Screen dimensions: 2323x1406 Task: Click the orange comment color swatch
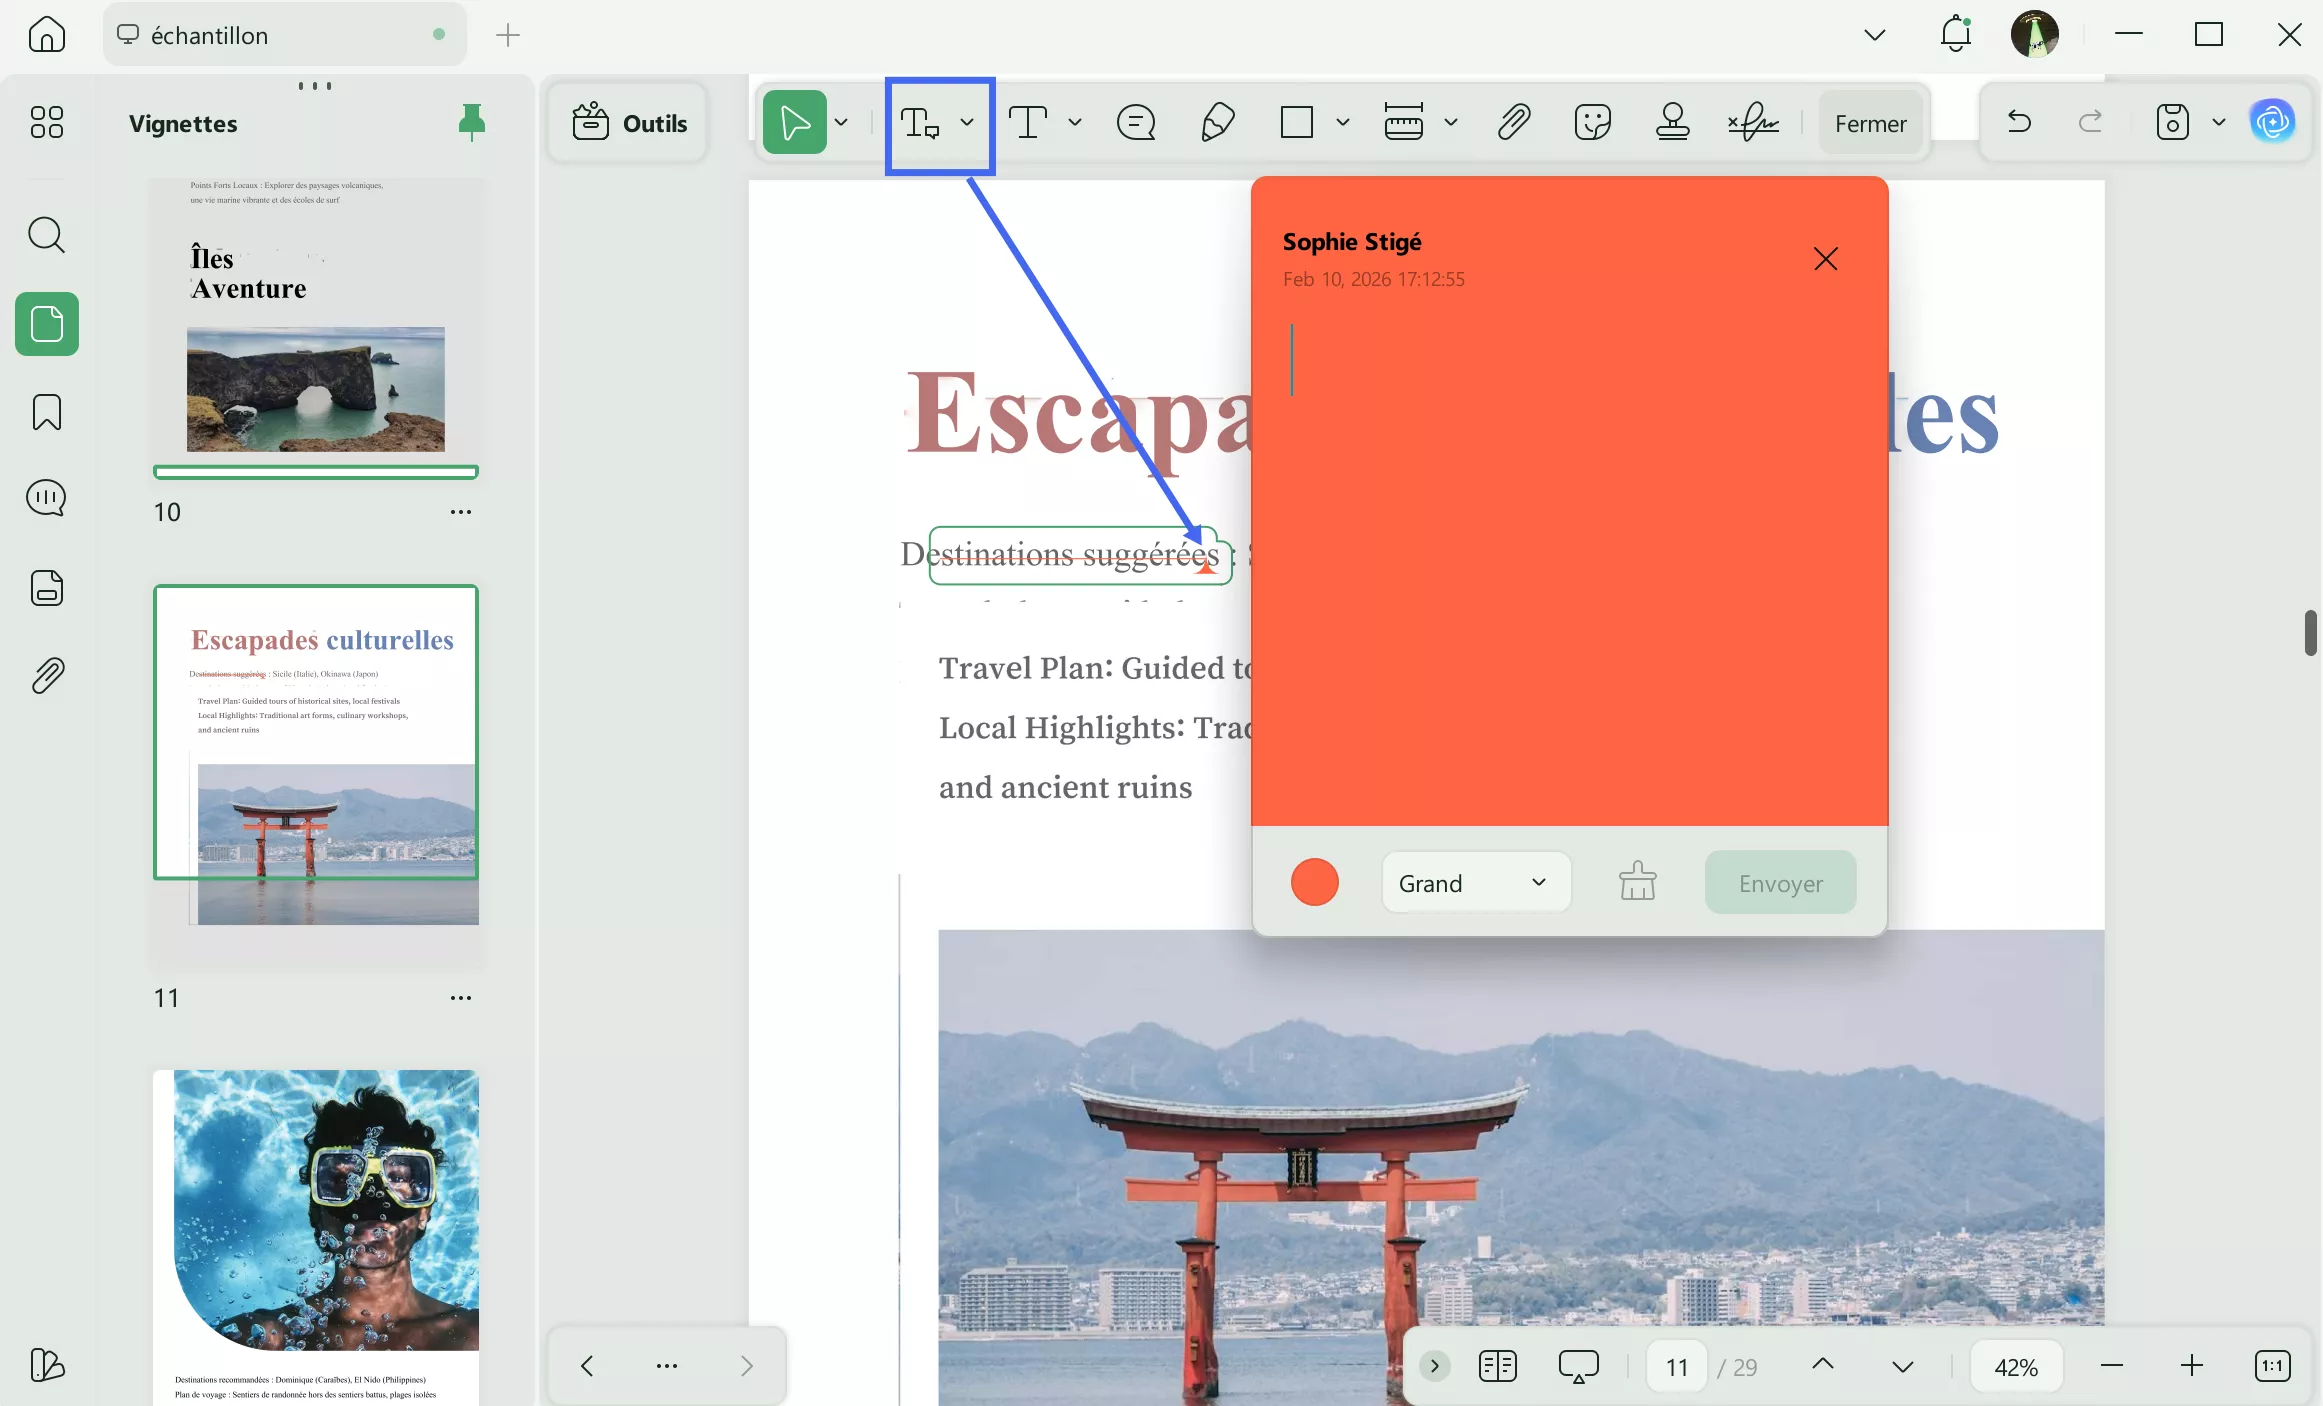(1313, 882)
